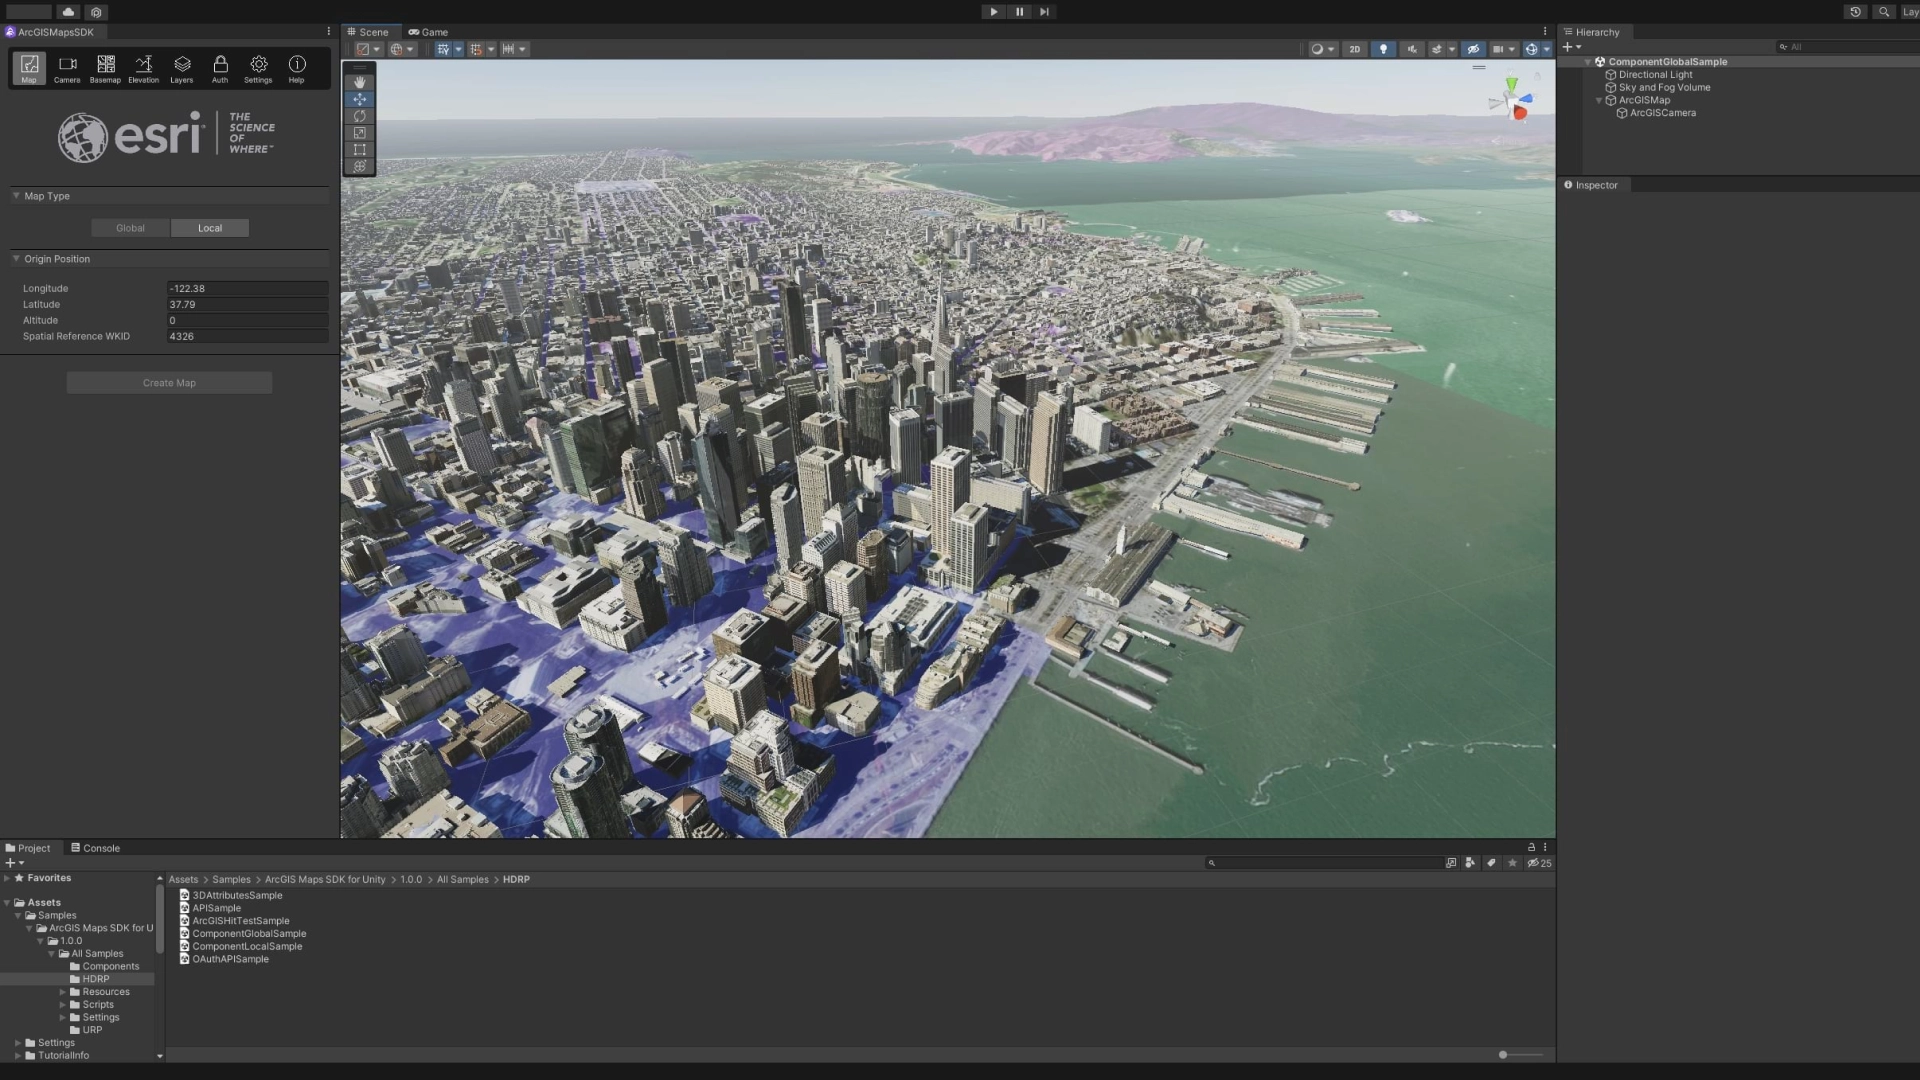Toggle scene effects button

click(1437, 49)
